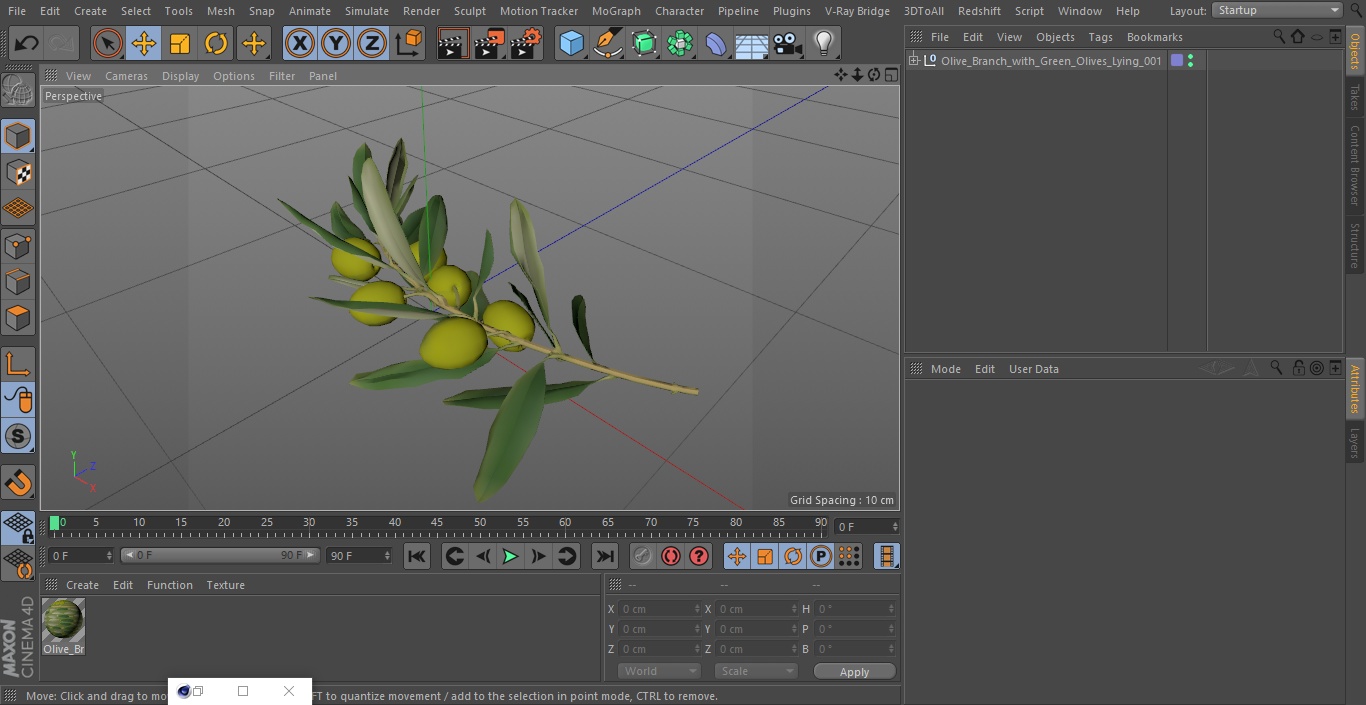The width and height of the screenshot is (1366, 705).
Task: Activate the Rotate tool
Action: (x=216, y=44)
